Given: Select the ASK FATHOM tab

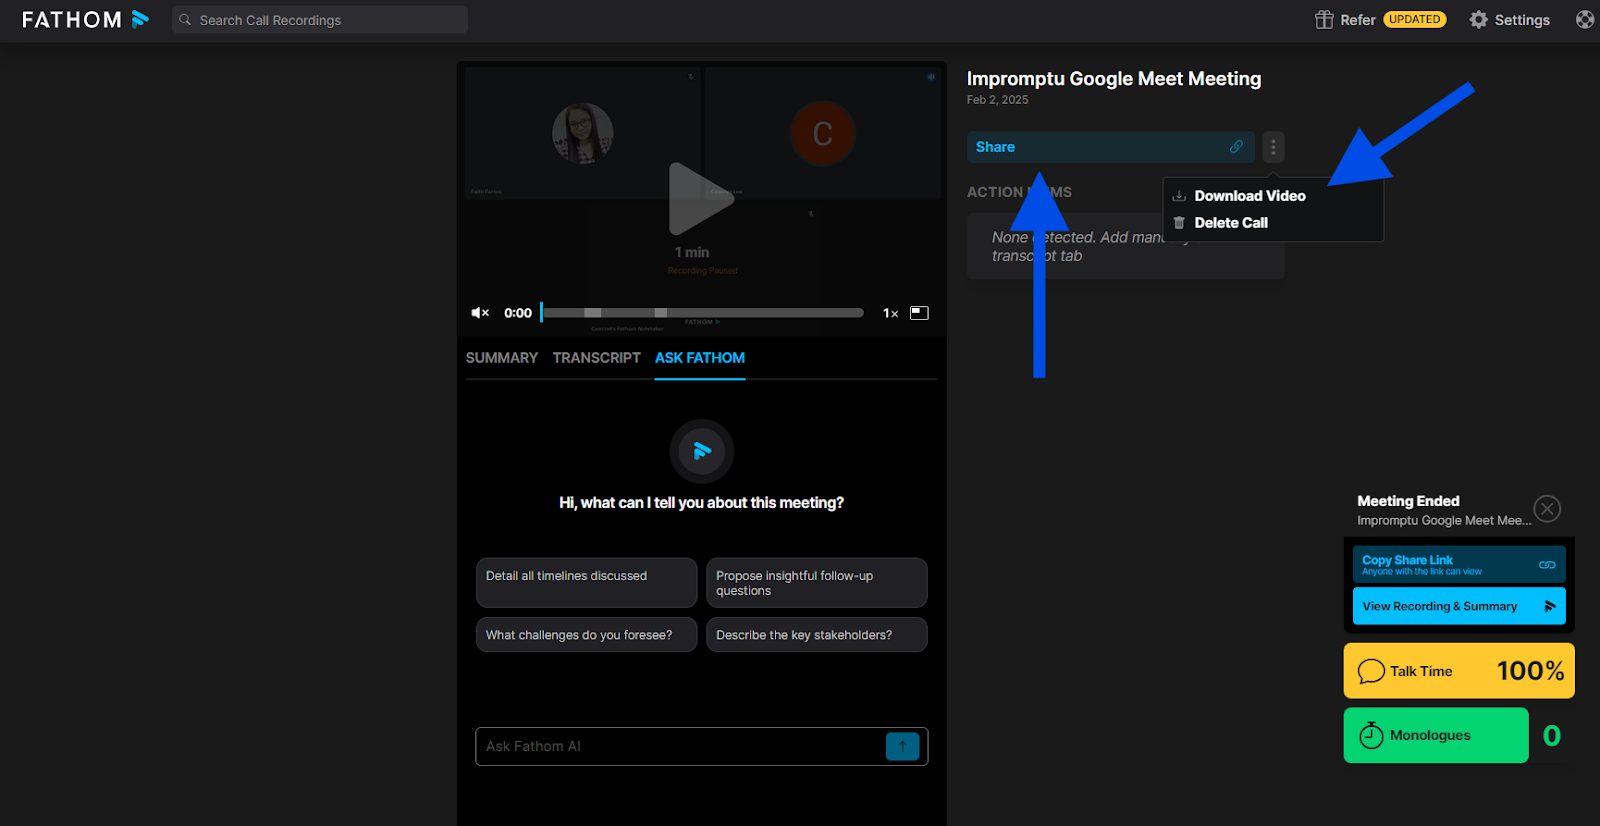Looking at the screenshot, I should tap(700, 358).
